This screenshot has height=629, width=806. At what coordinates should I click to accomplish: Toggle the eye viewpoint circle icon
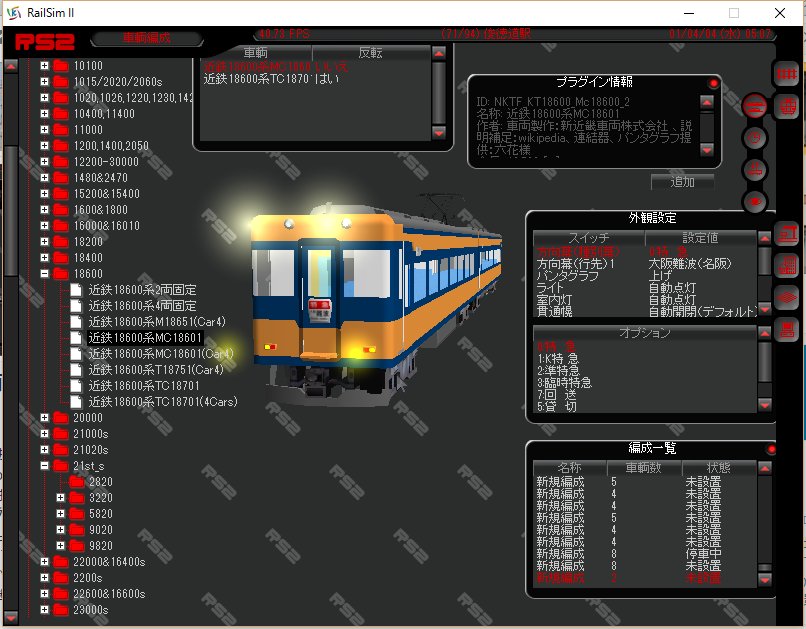tap(755, 201)
